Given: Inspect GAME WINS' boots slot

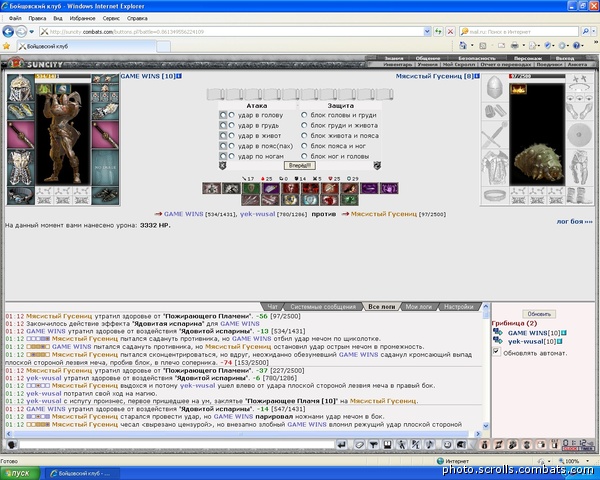Looking at the screenshot, I should pos(105,196).
